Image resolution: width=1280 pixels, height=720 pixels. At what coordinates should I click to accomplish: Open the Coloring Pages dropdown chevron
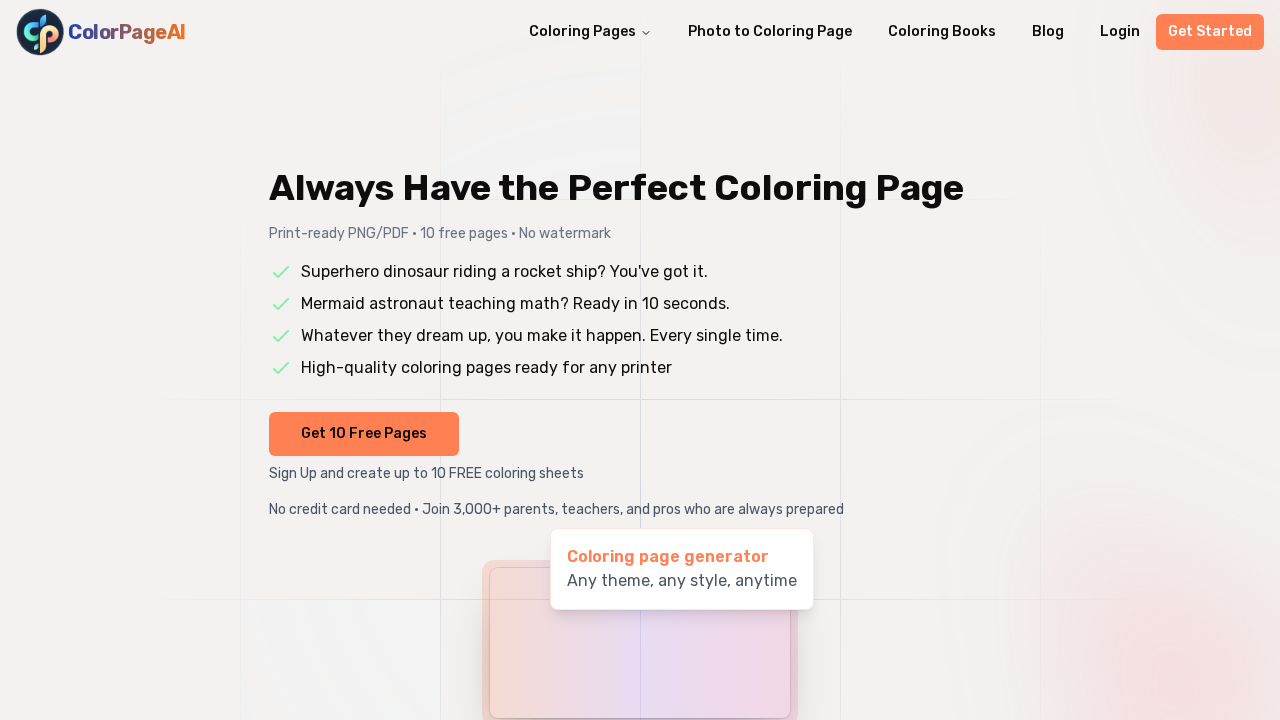tap(645, 31)
